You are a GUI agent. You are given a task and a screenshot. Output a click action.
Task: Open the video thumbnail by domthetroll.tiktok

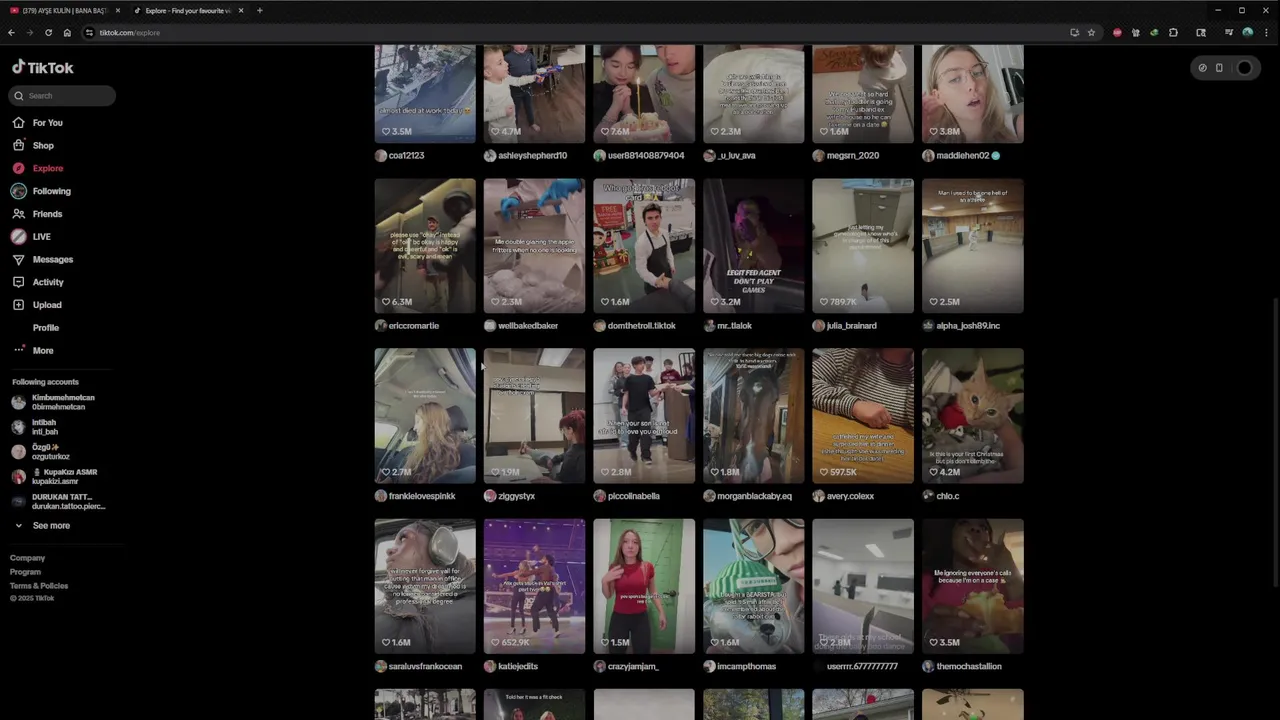644,246
